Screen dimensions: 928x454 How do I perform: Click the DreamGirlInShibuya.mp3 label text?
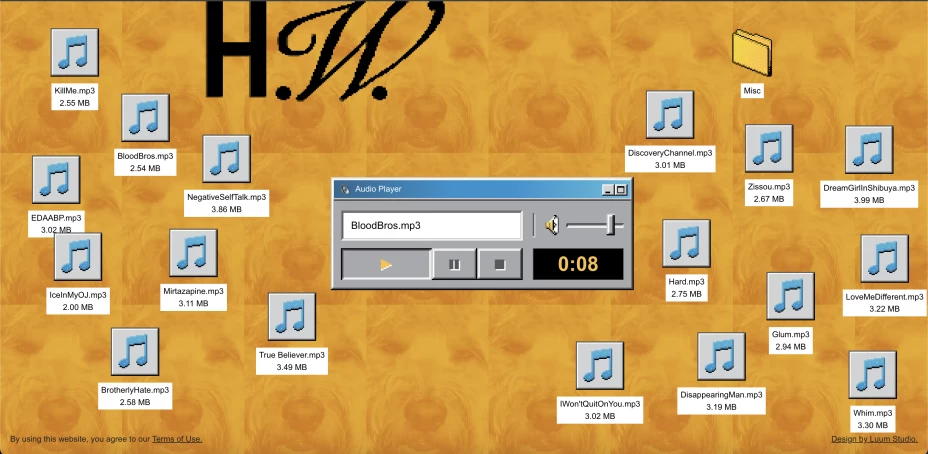[x=869, y=188]
